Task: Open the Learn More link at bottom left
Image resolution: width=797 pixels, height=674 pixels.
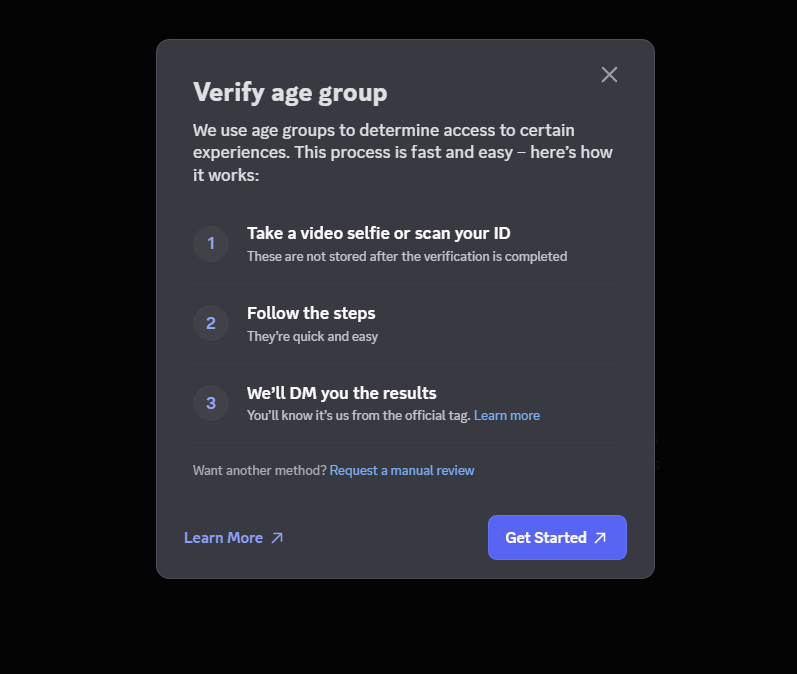Action: (x=233, y=538)
